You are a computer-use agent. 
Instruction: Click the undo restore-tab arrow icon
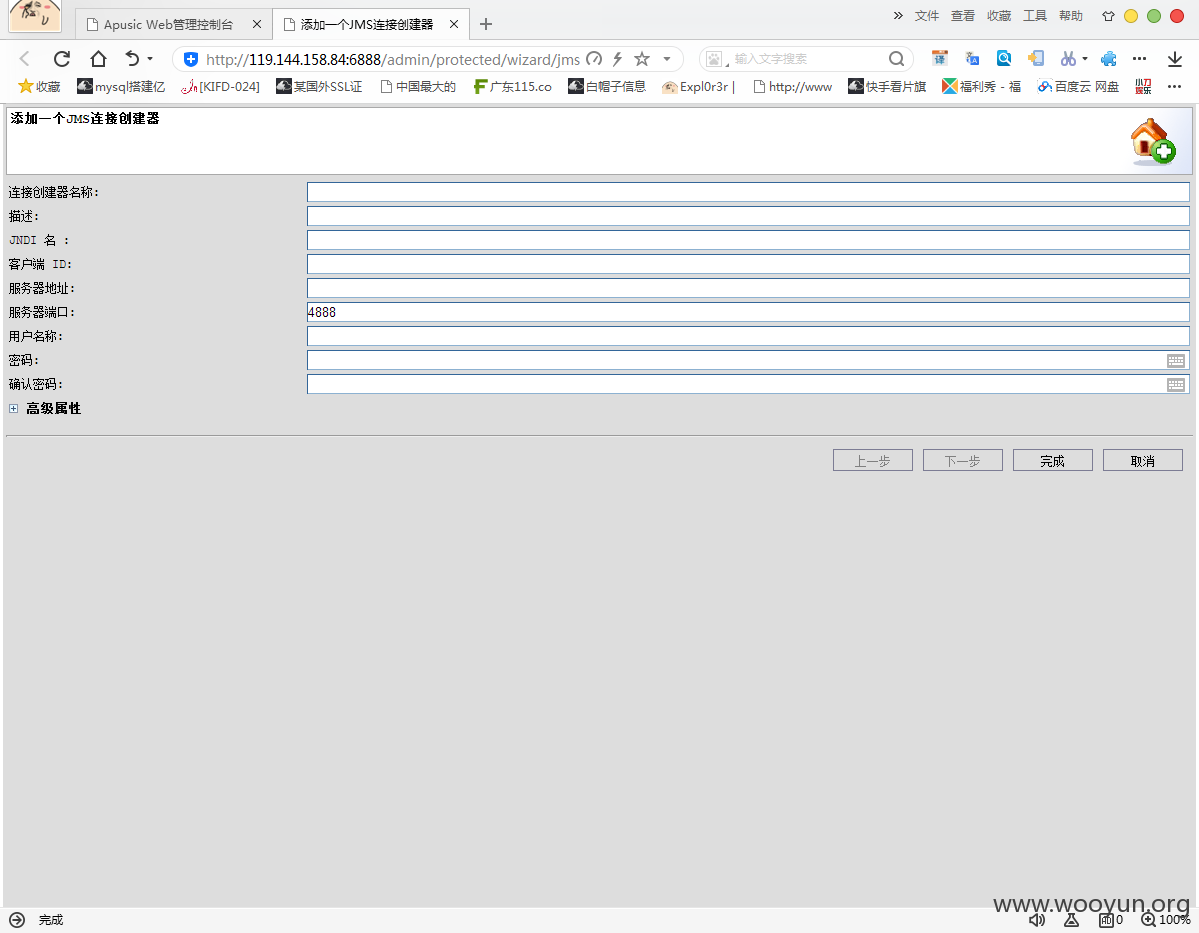tap(132, 59)
